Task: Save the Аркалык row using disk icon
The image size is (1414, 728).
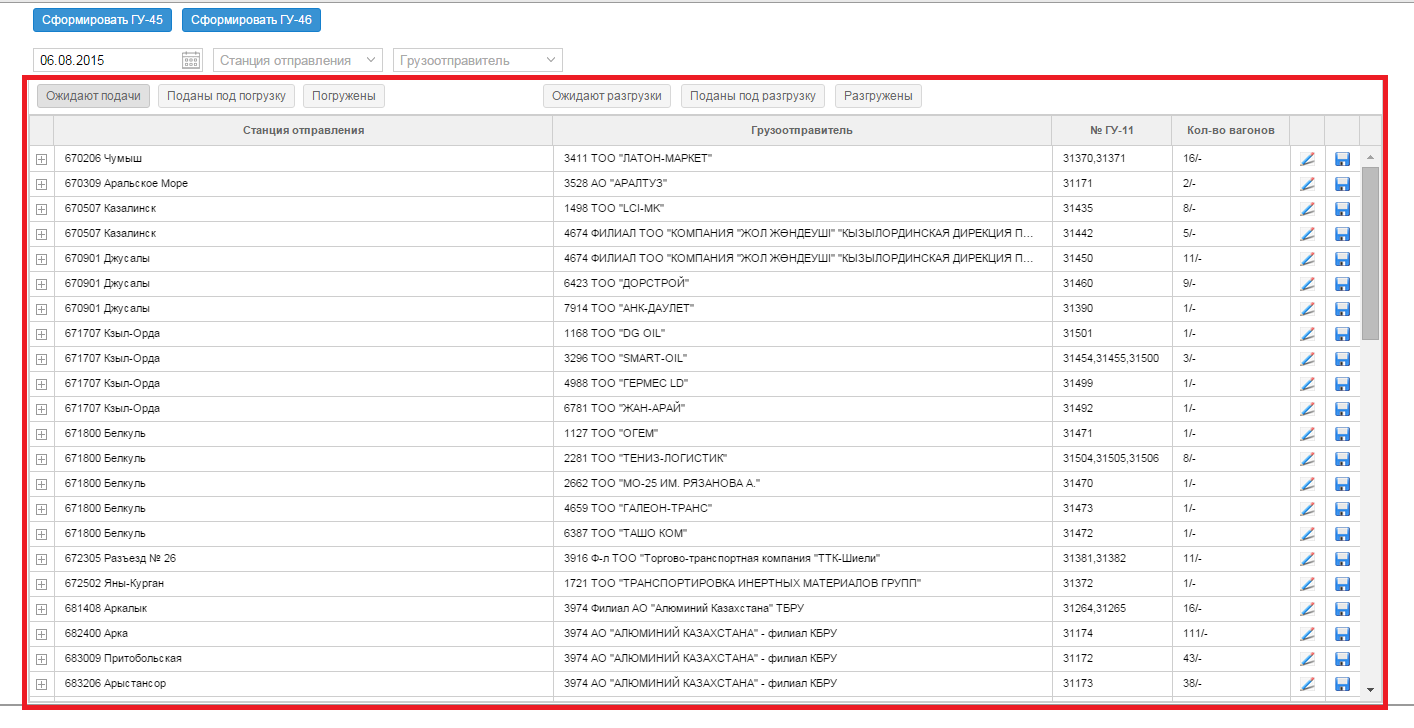Action: point(1342,608)
